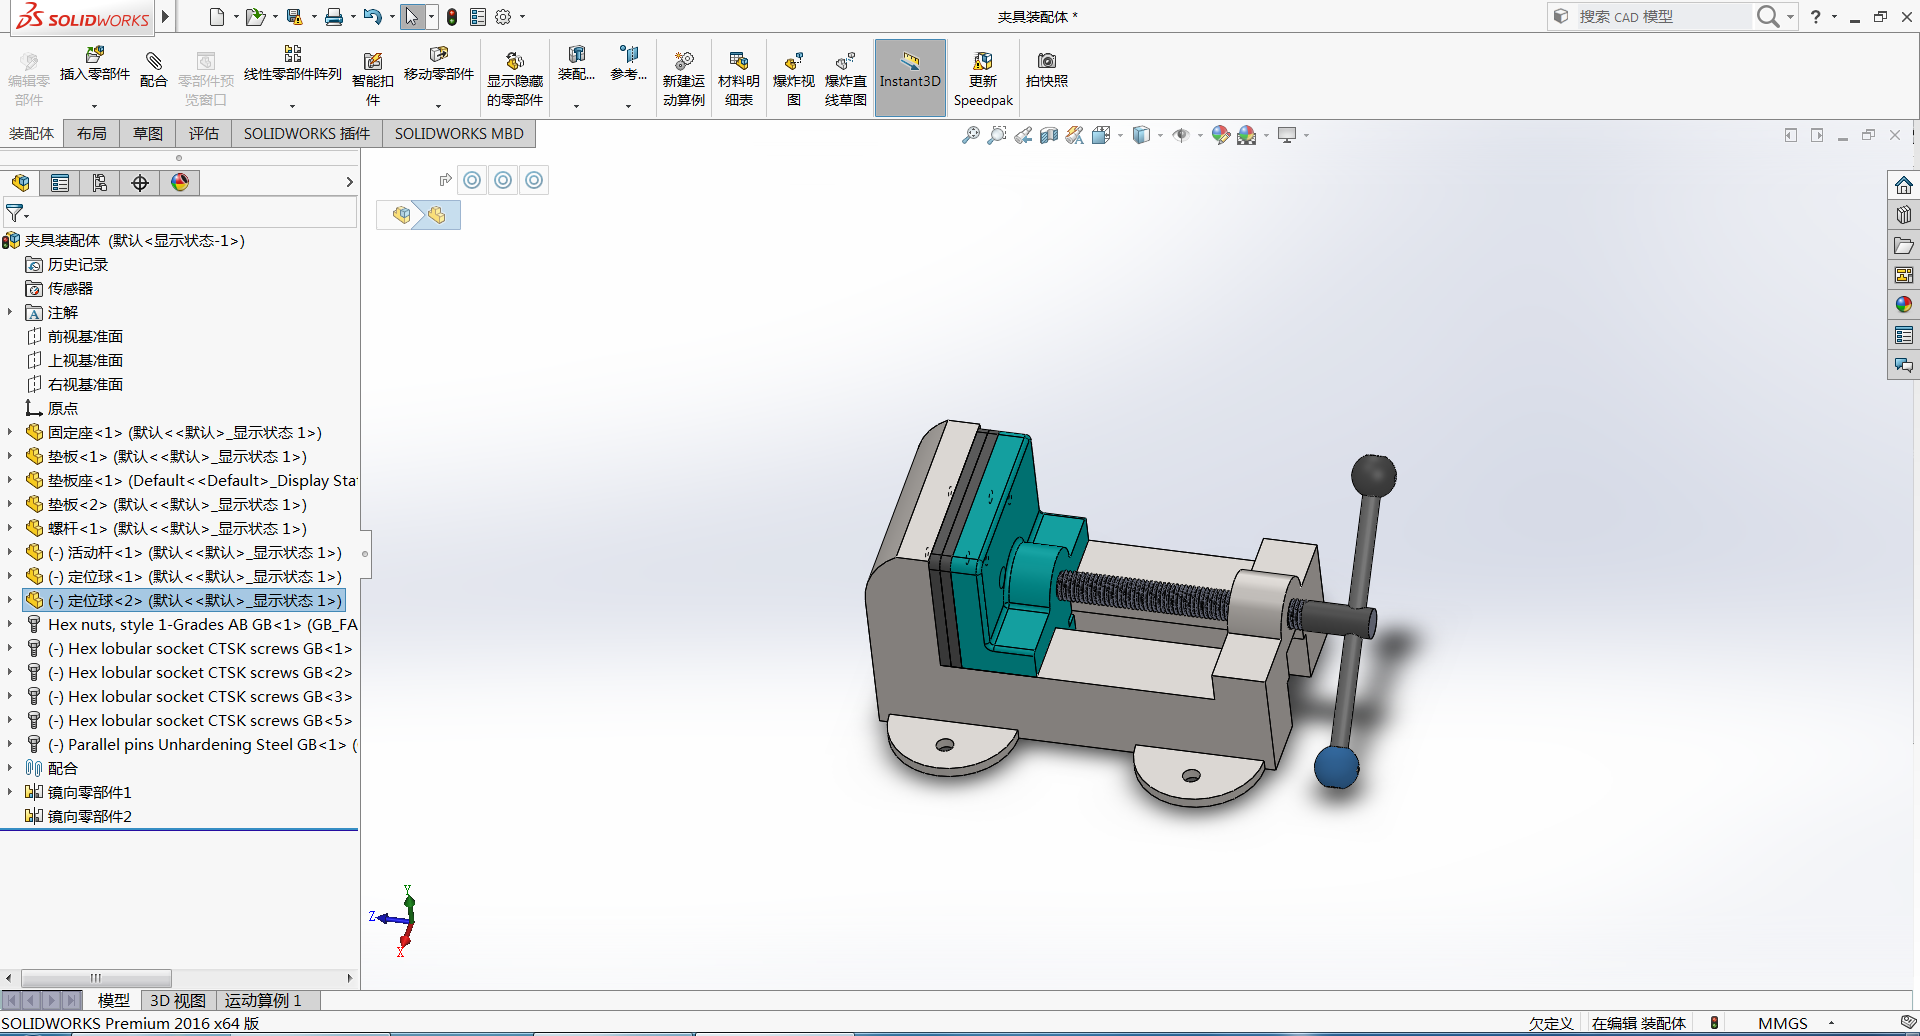Image resolution: width=1920 pixels, height=1036 pixels.
Task: Click the MMGS unit system button
Action: point(1782,1023)
